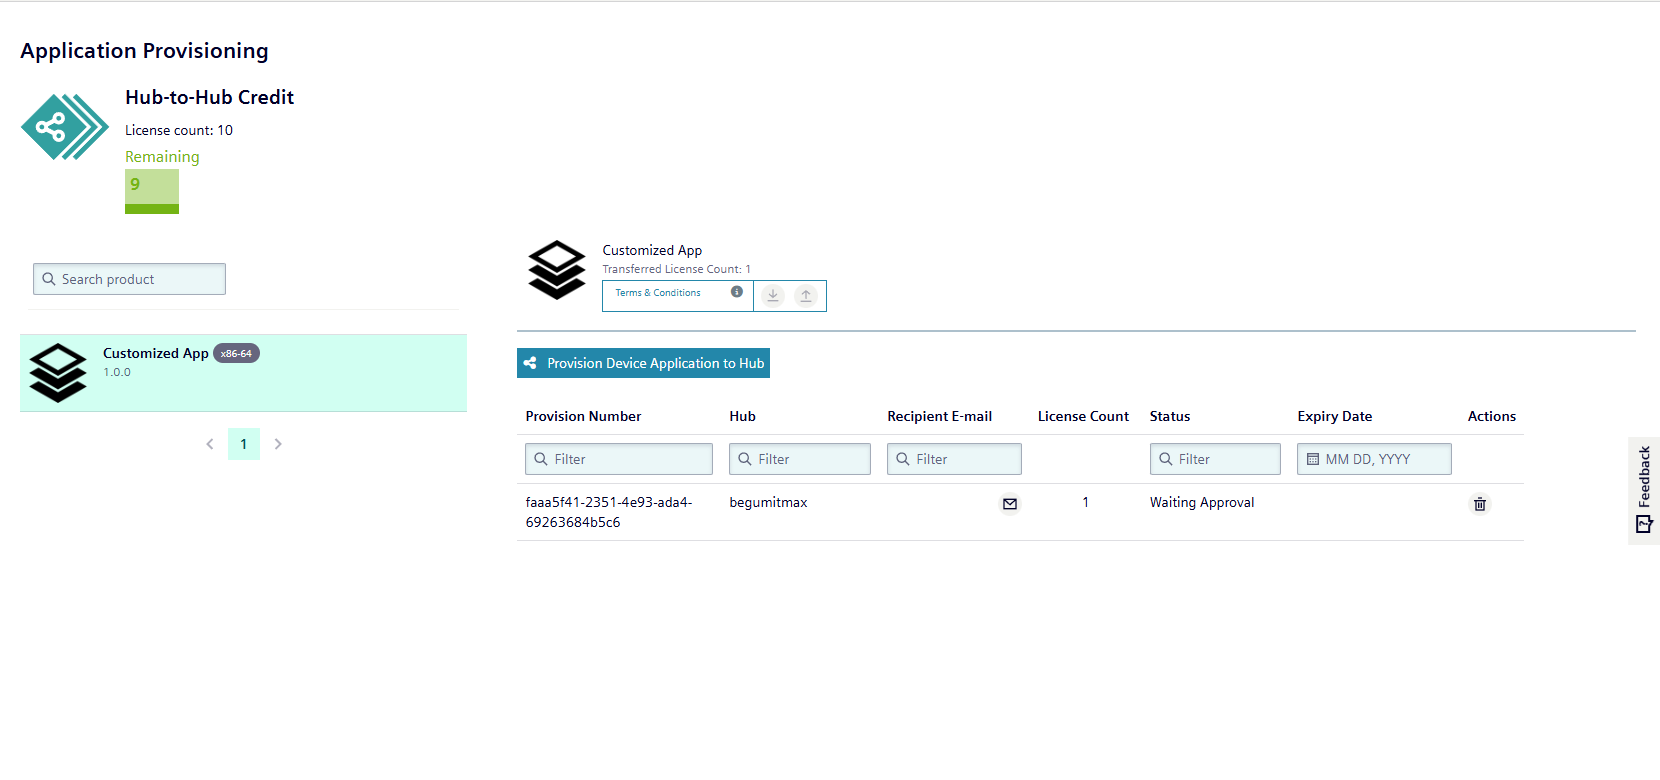
Task: Go to the next page of products
Action: pyautogui.click(x=278, y=444)
